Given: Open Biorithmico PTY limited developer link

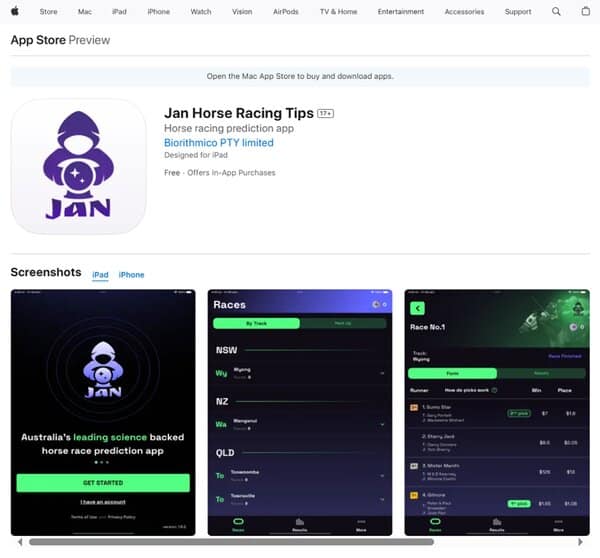Looking at the screenshot, I should 219,143.
